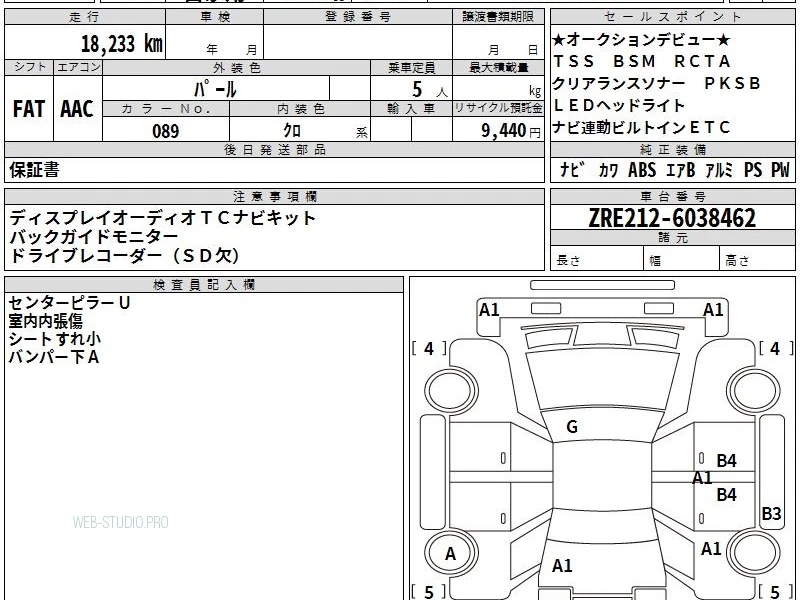Click the ★オークションデビュー★ line
This screenshot has width=800, height=600.
coord(641,40)
